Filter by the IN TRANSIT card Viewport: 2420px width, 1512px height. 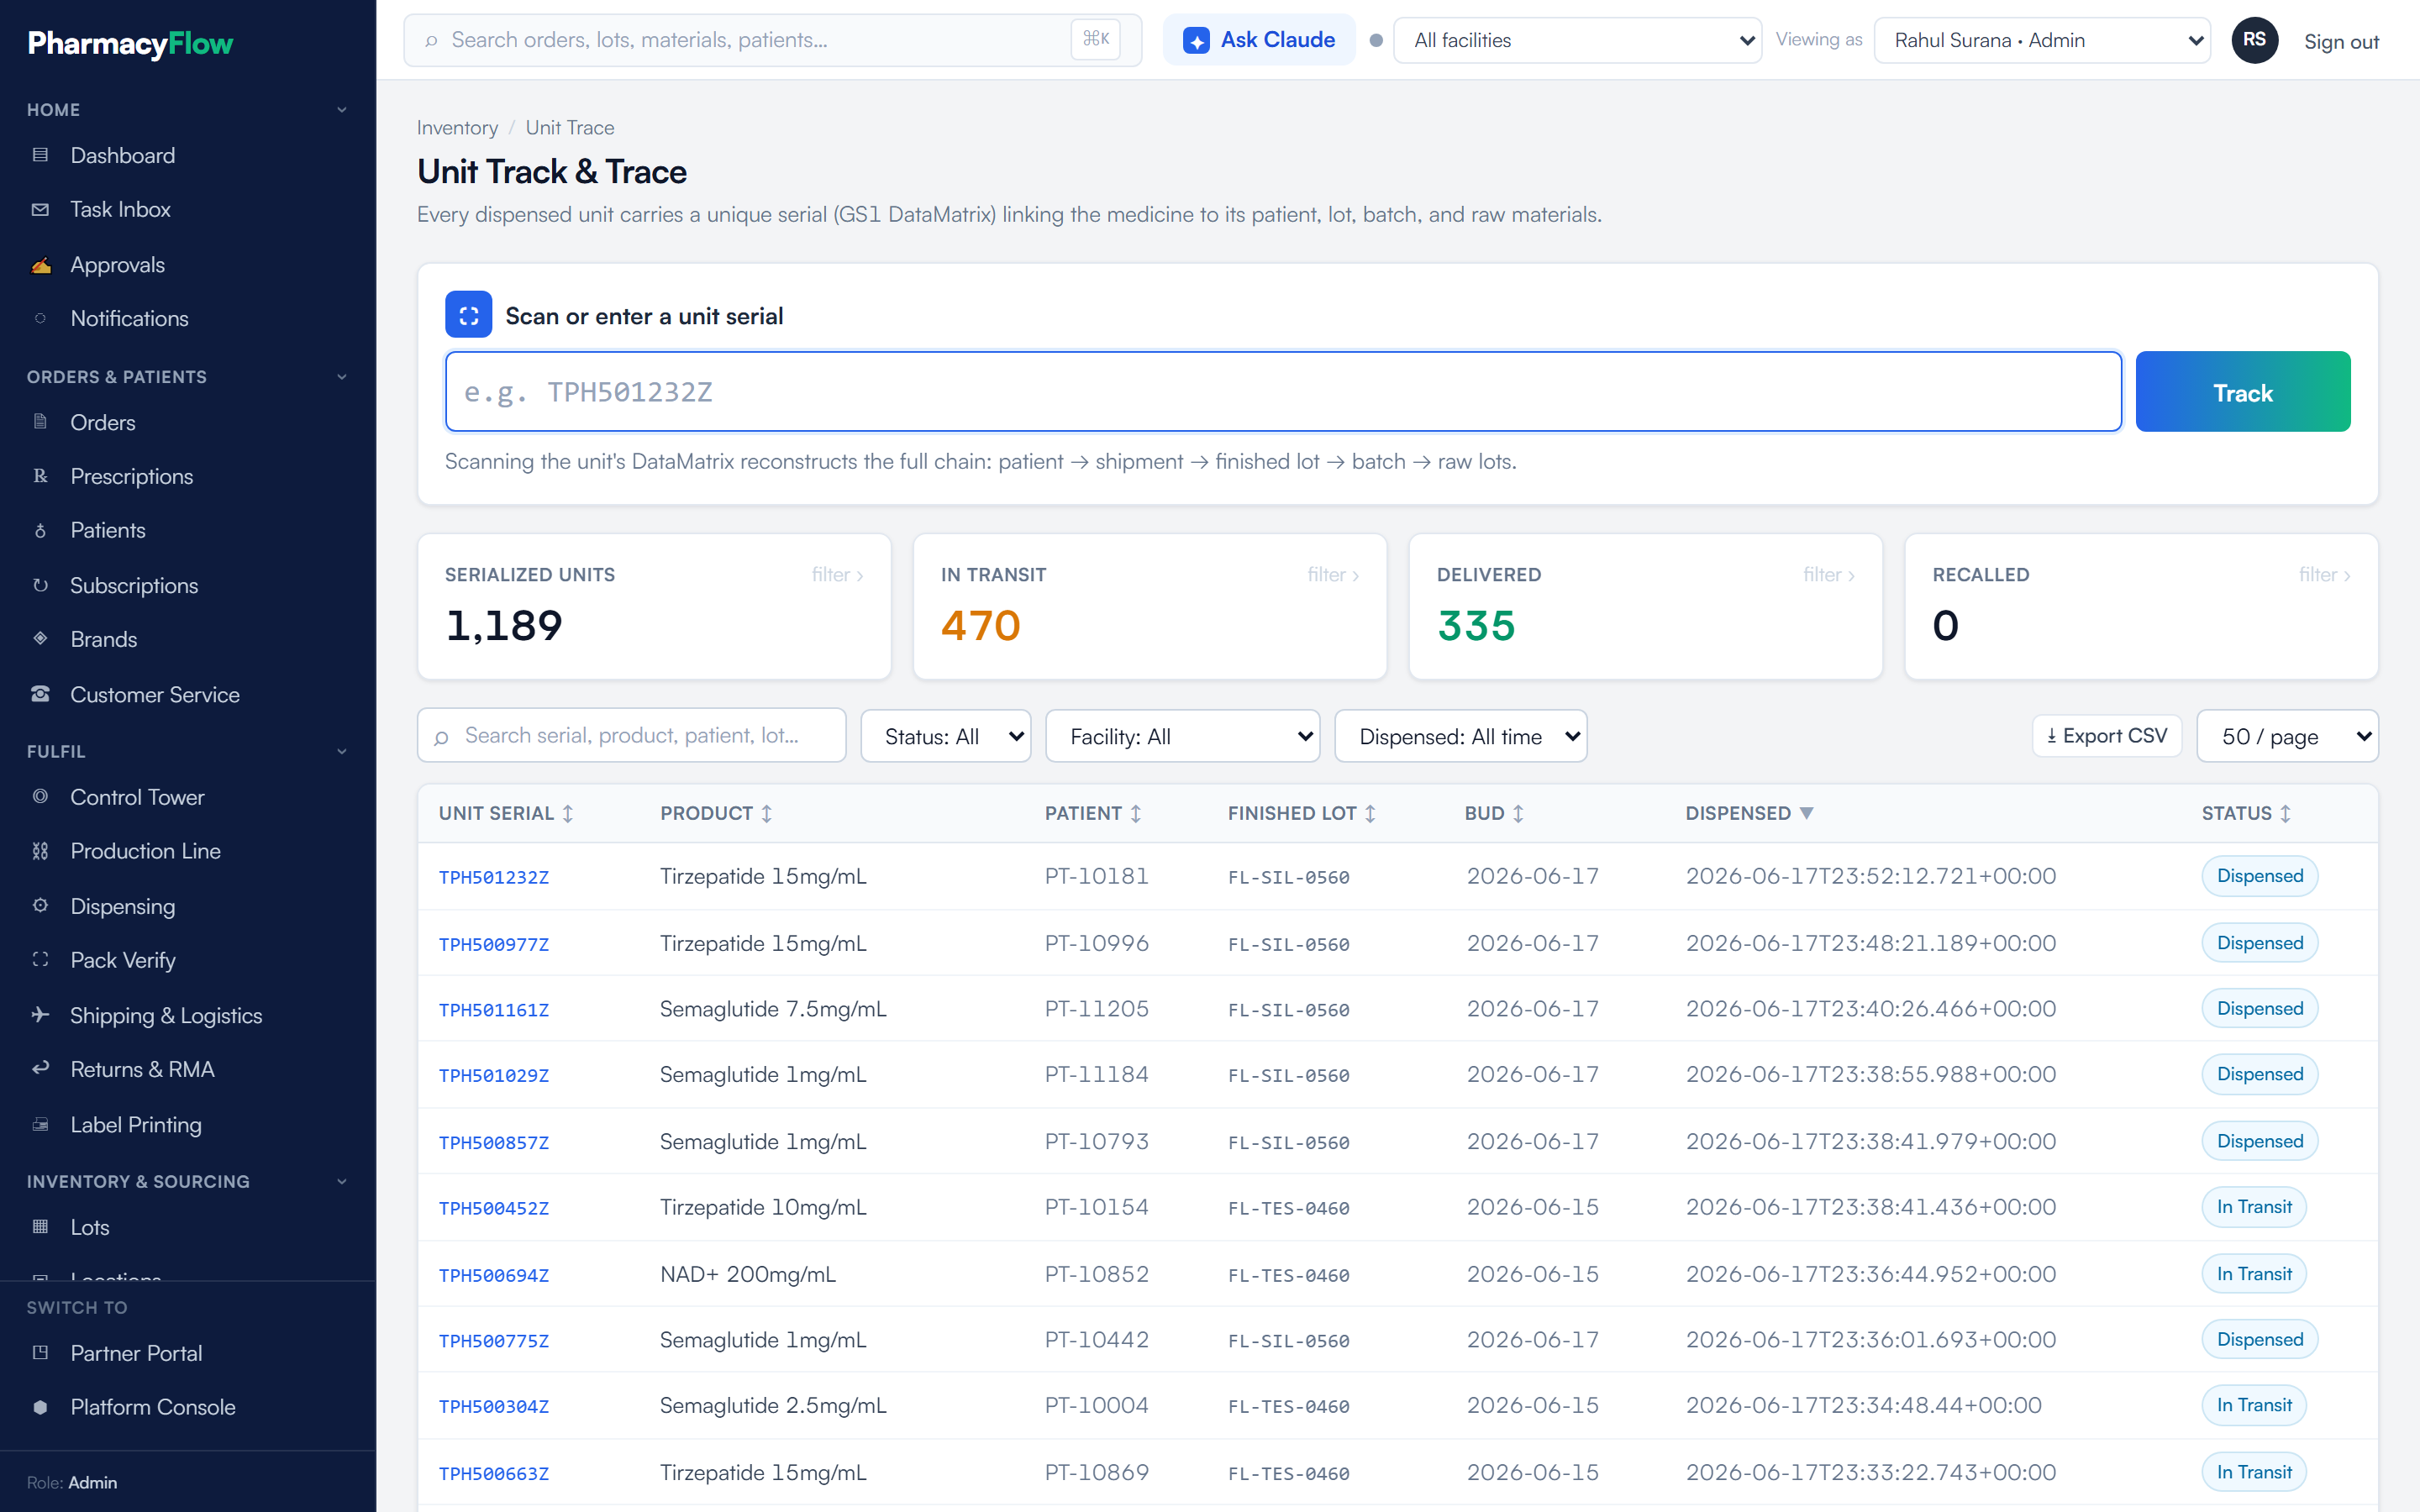pyautogui.click(x=1149, y=607)
